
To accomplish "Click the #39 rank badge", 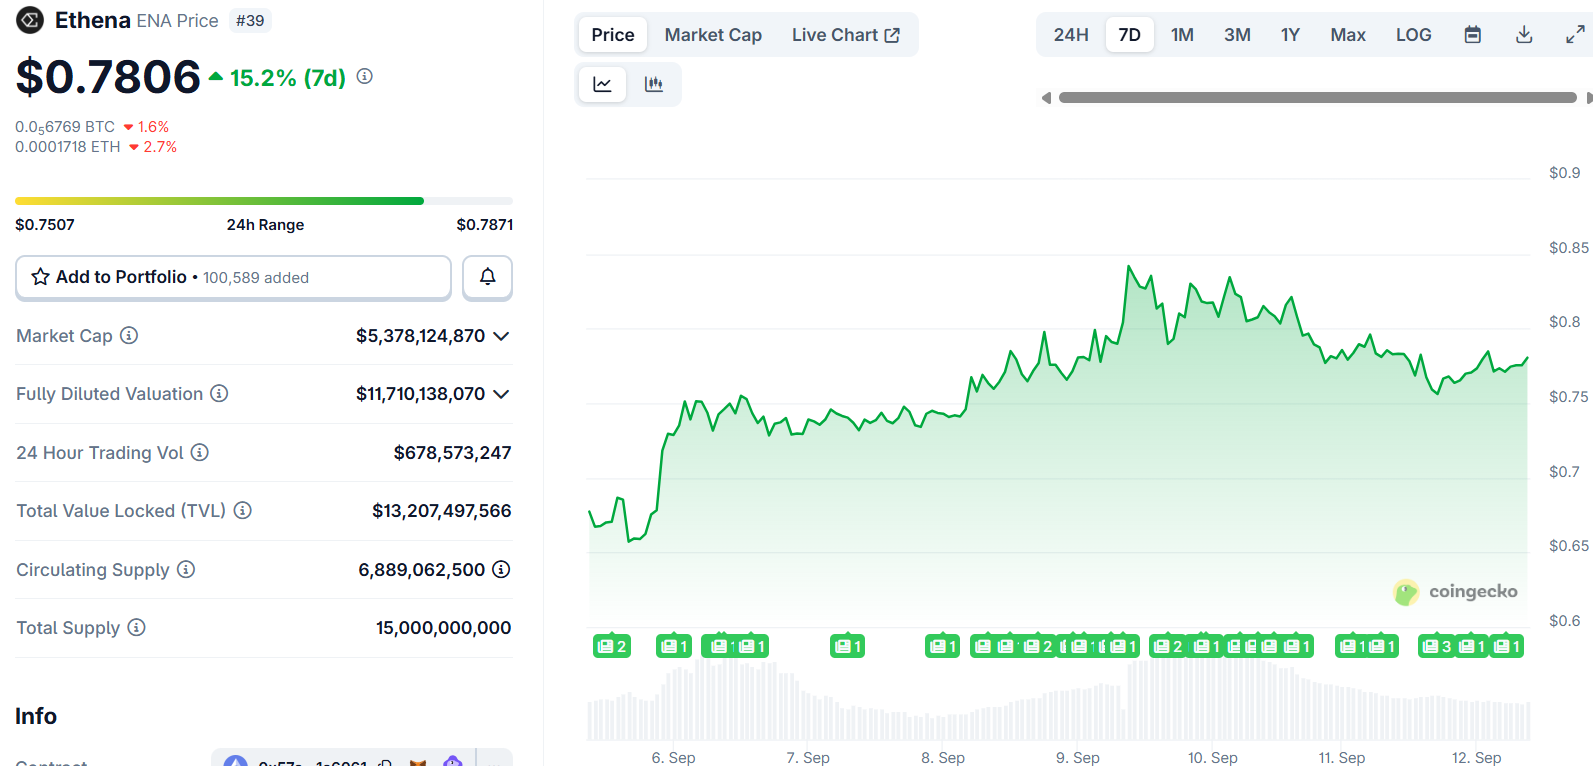I will [250, 20].
